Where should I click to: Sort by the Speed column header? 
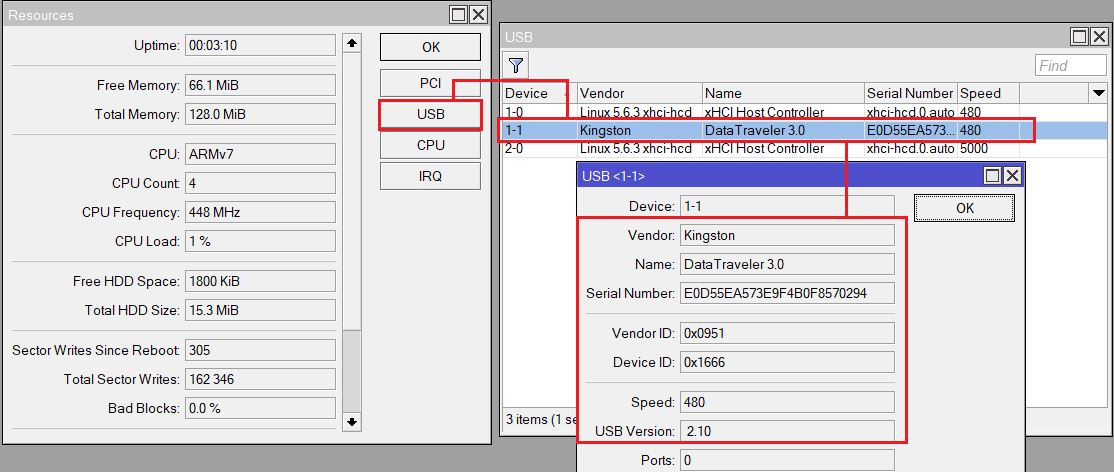988,93
